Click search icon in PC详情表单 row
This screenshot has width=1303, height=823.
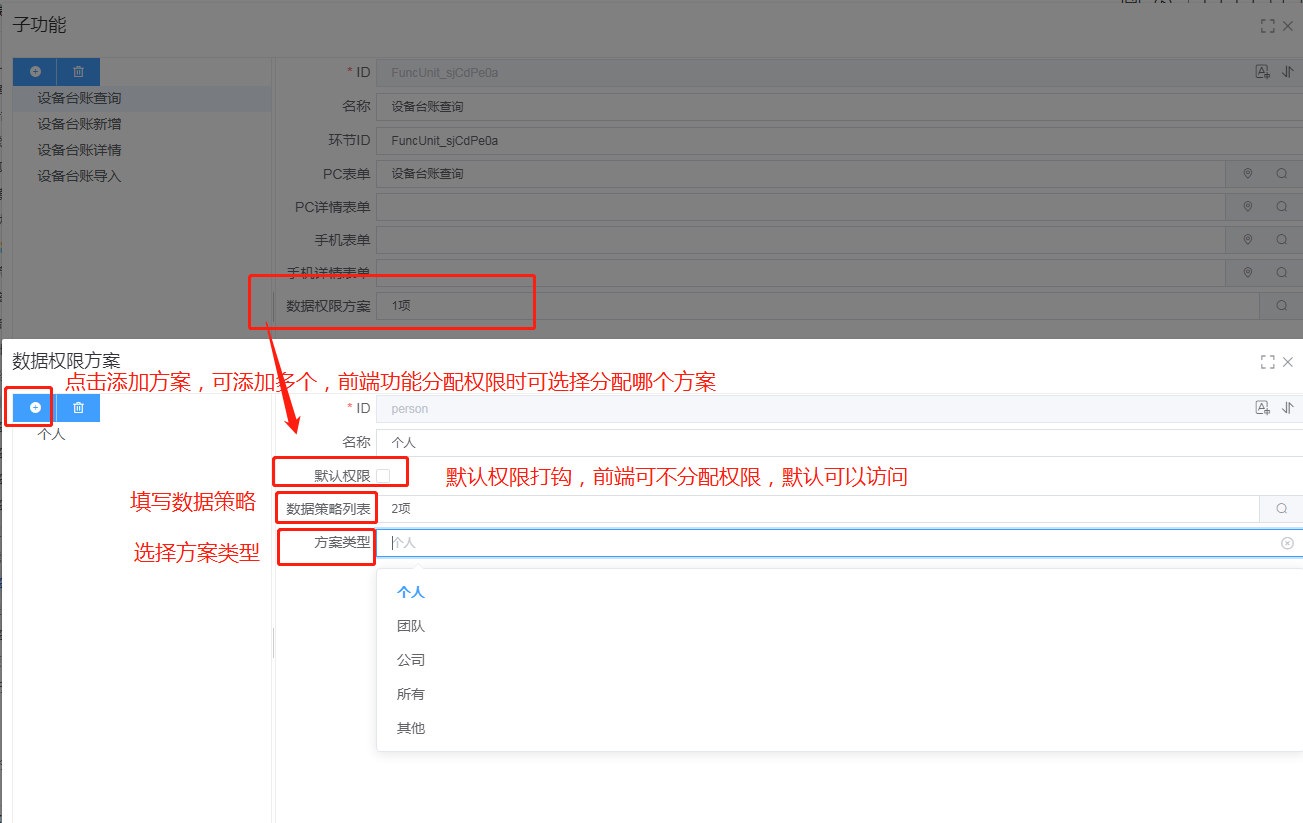point(1281,207)
